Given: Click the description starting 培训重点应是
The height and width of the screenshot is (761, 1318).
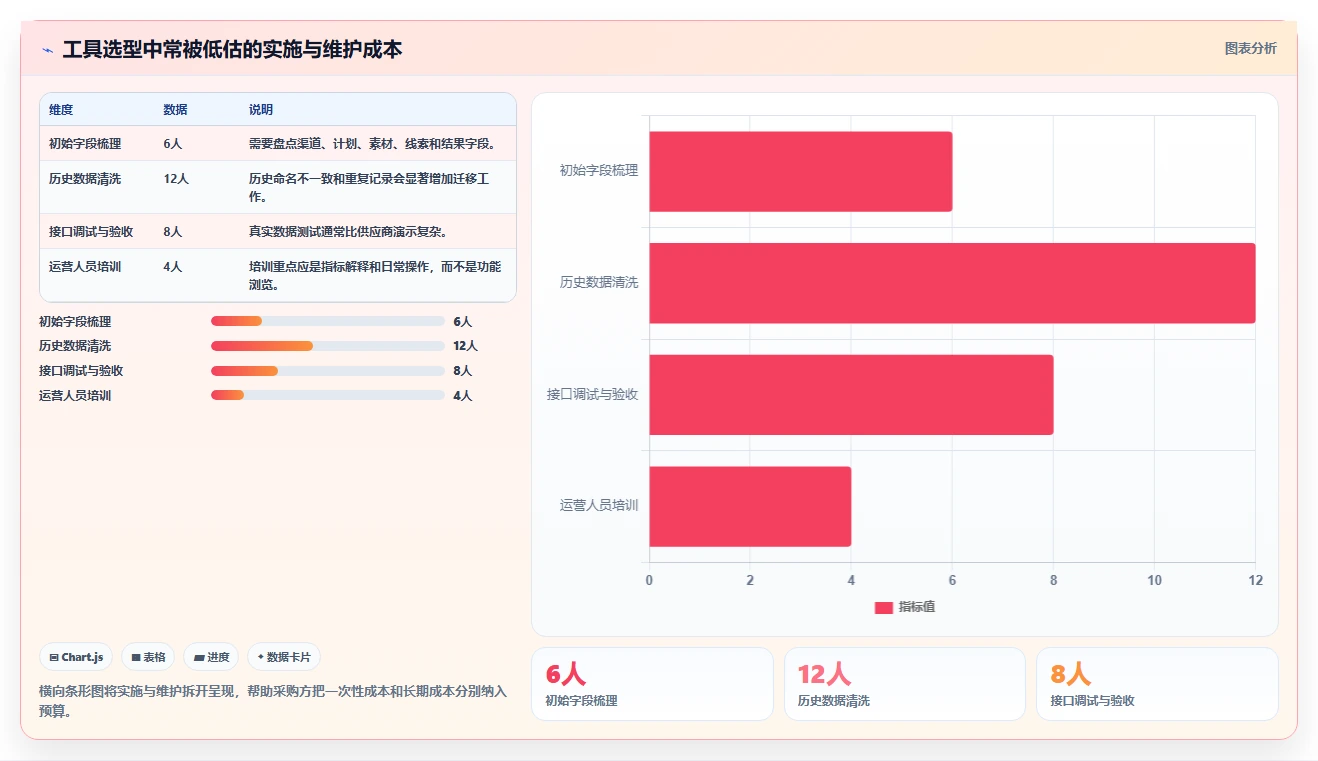Looking at the screenshot, I should point(375,276).
